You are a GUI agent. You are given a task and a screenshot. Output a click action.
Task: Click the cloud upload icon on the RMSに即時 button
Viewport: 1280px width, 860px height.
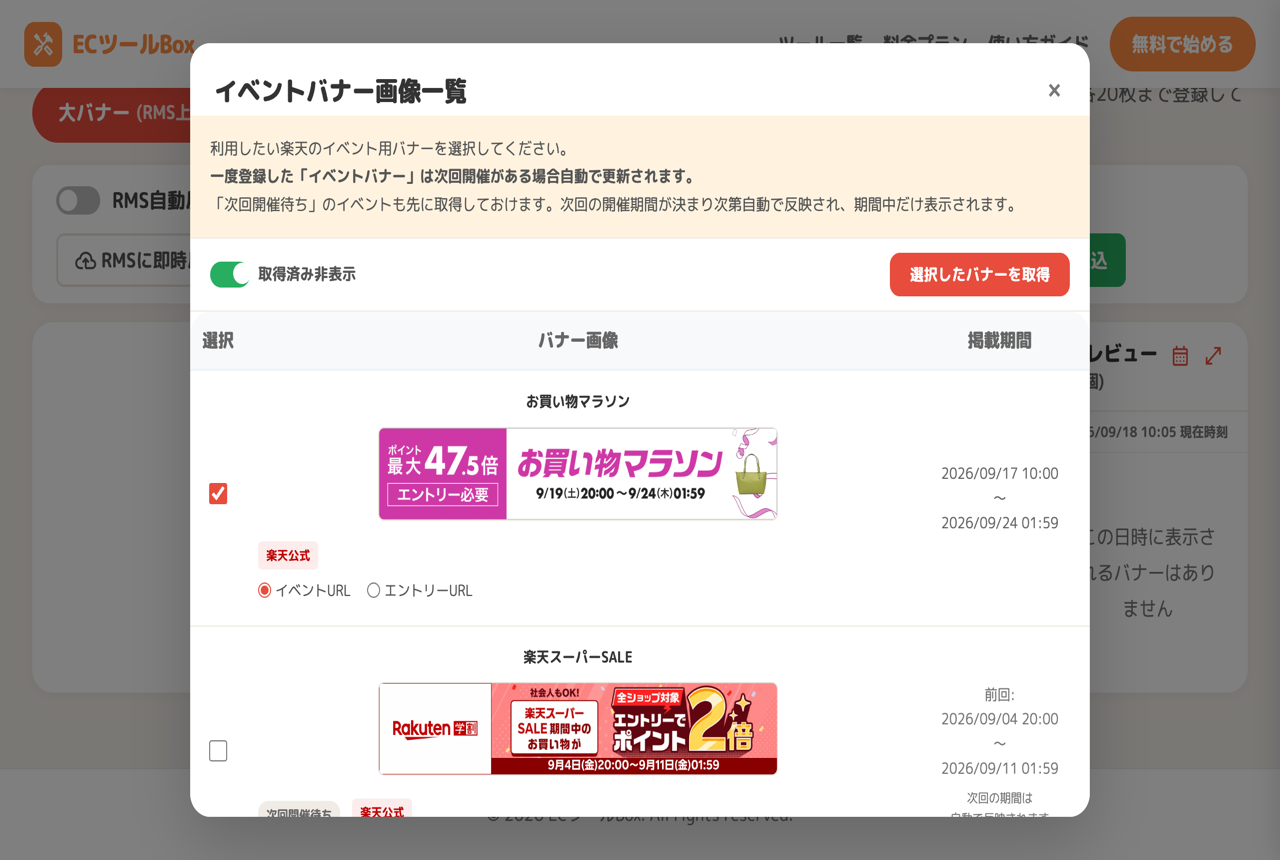coord(86,261)
